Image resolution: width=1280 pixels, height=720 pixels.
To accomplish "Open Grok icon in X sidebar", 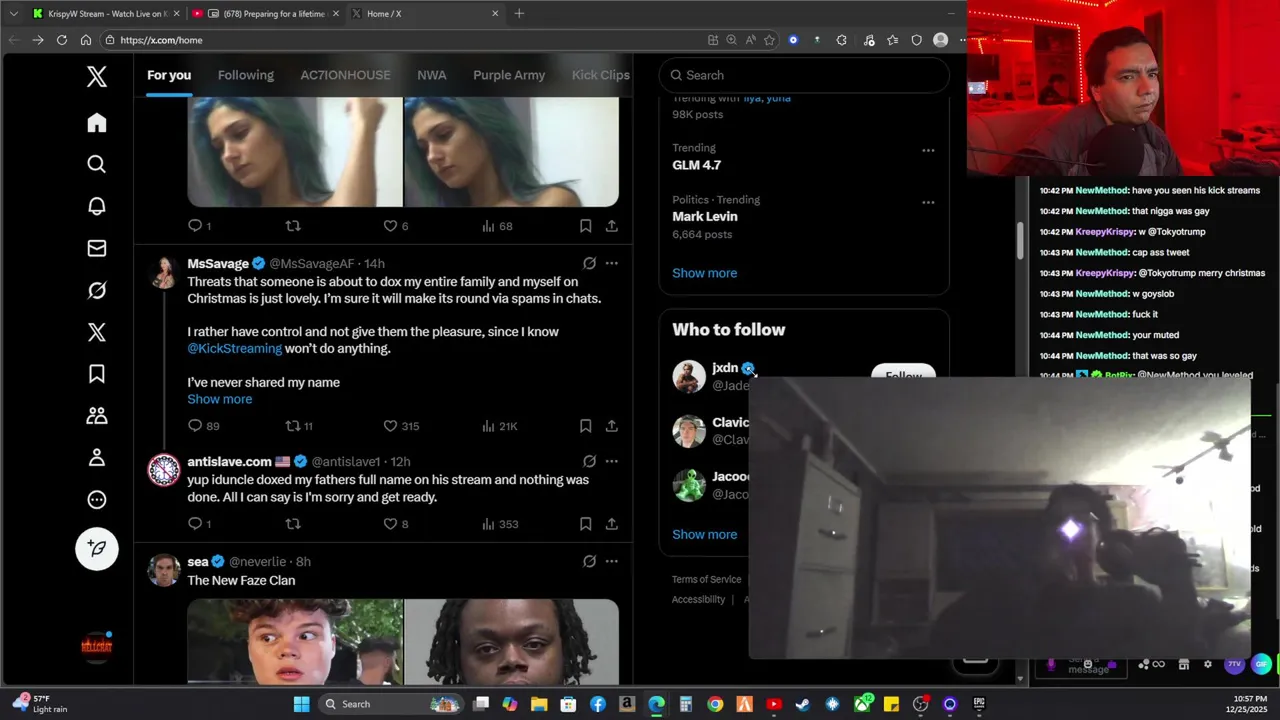I will [x=97, y=290].
